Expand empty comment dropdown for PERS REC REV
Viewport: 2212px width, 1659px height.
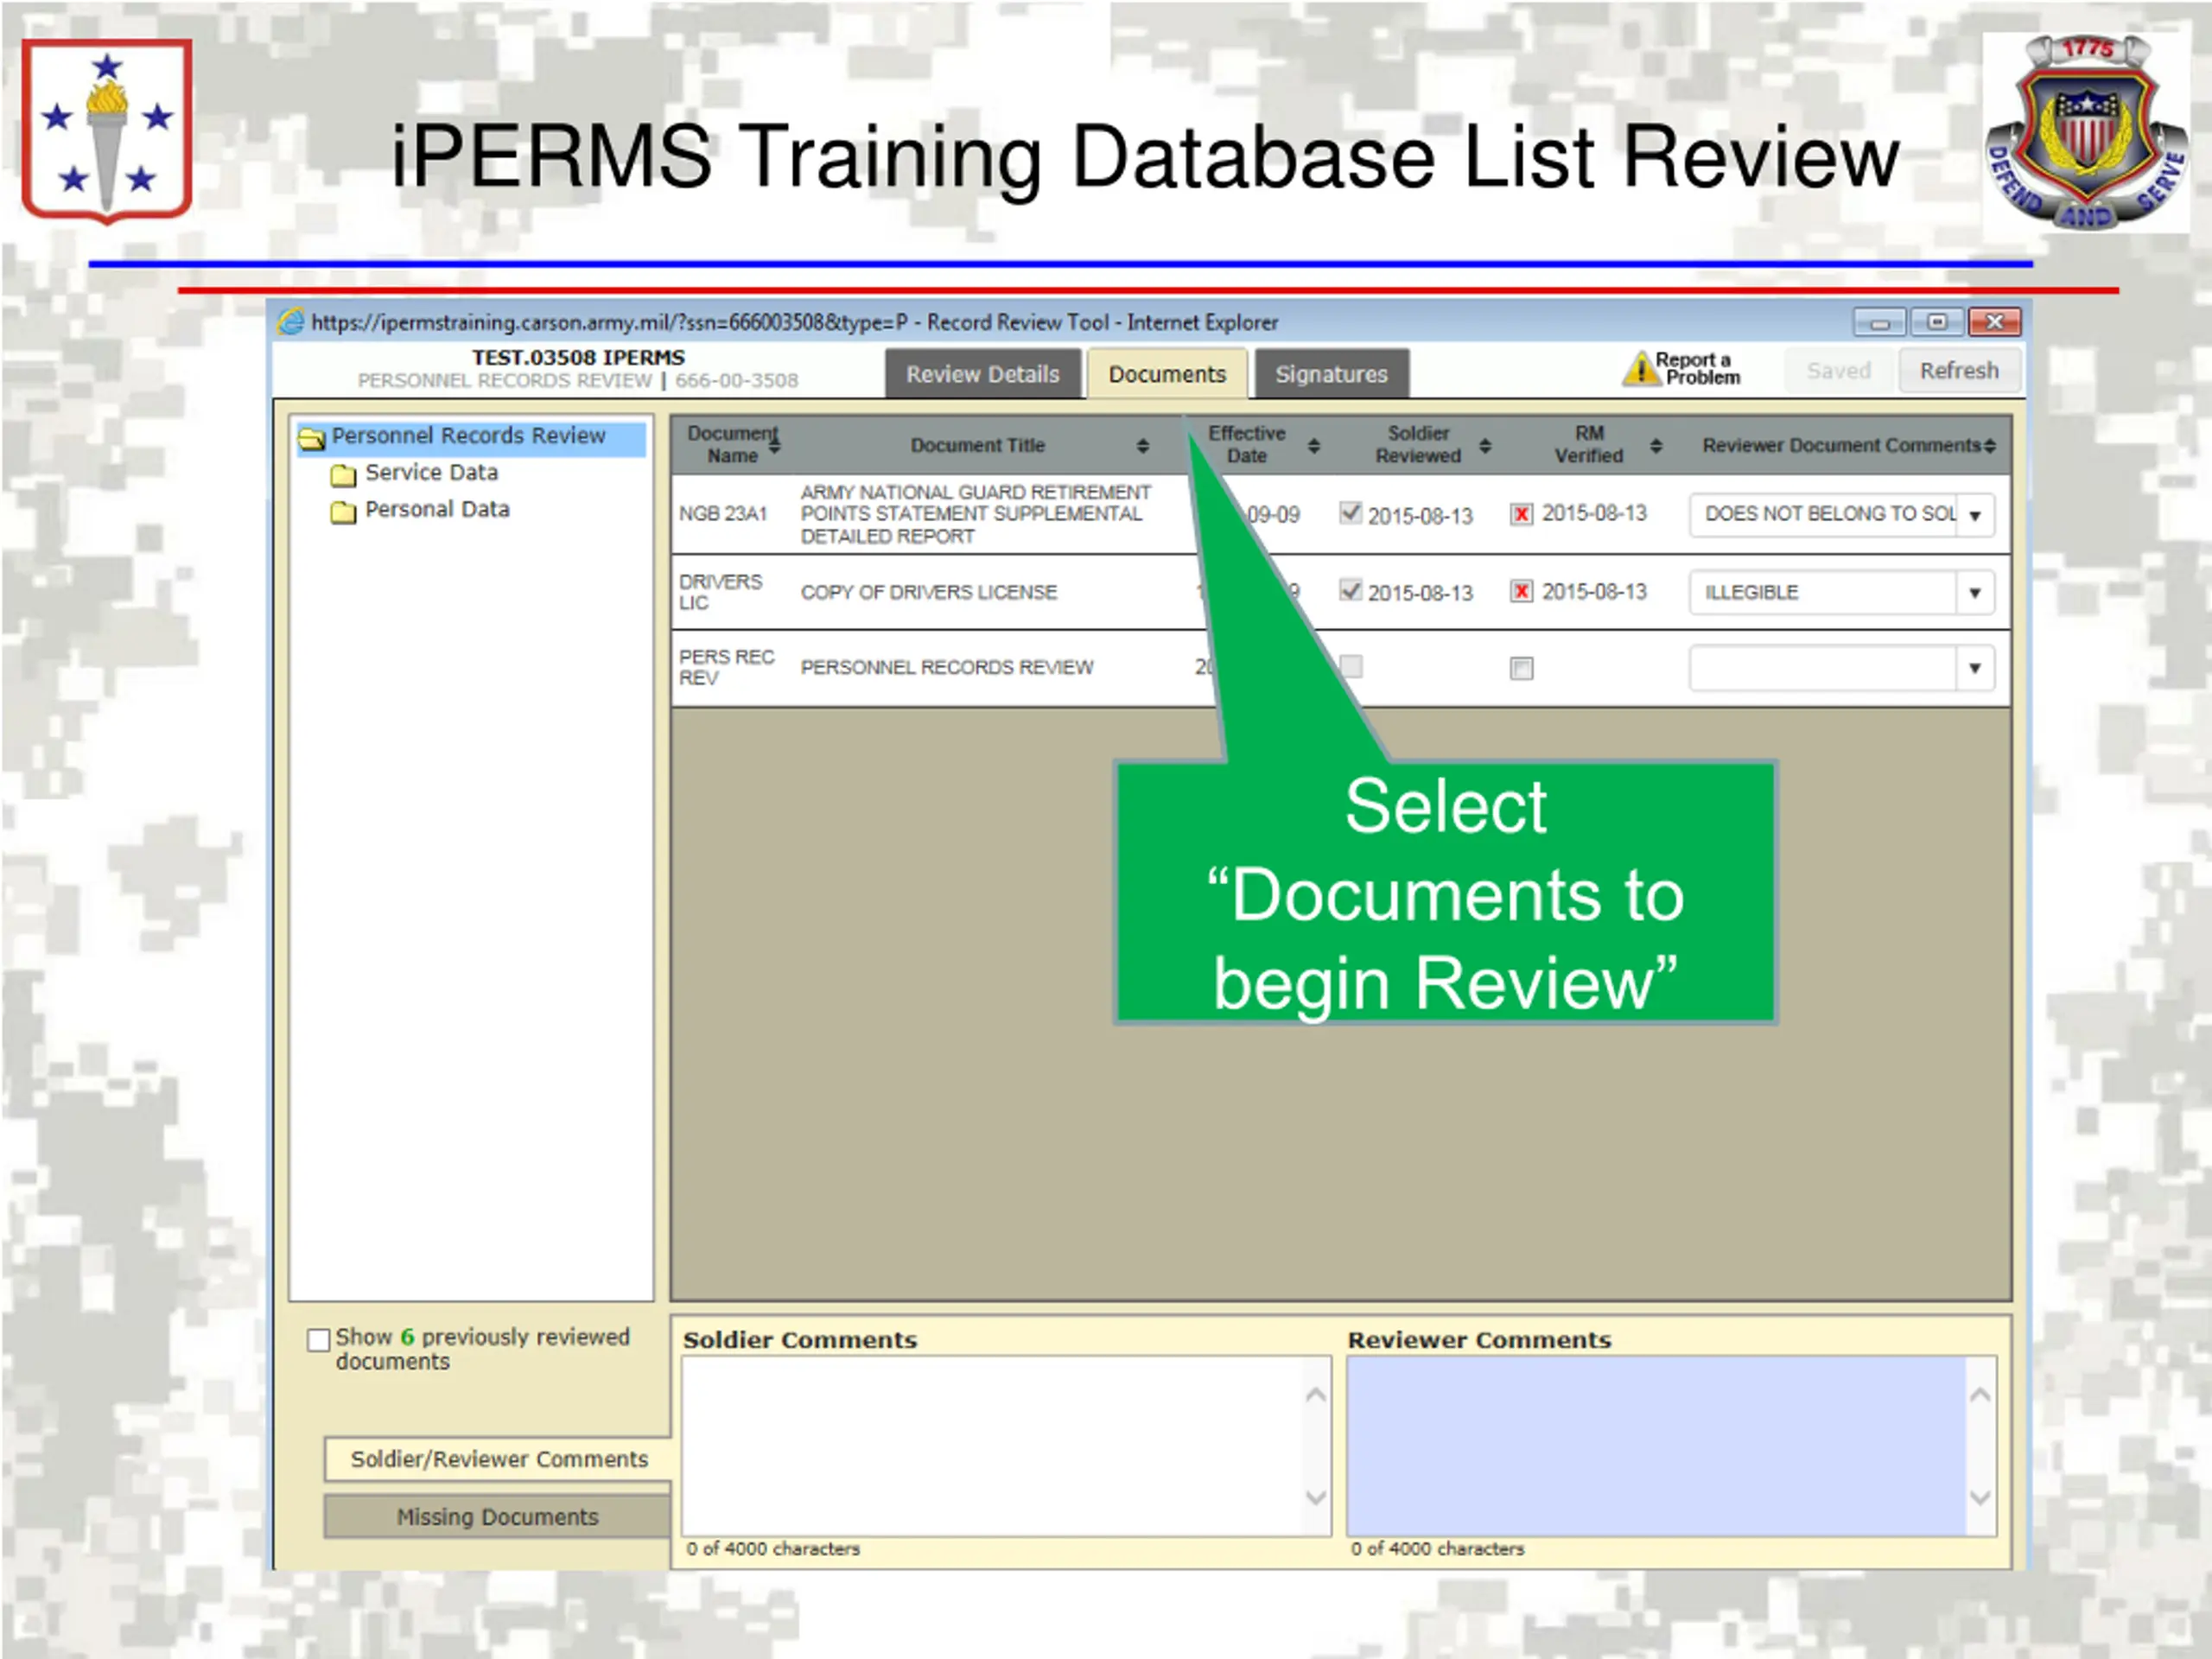[x=1975, y=668]
